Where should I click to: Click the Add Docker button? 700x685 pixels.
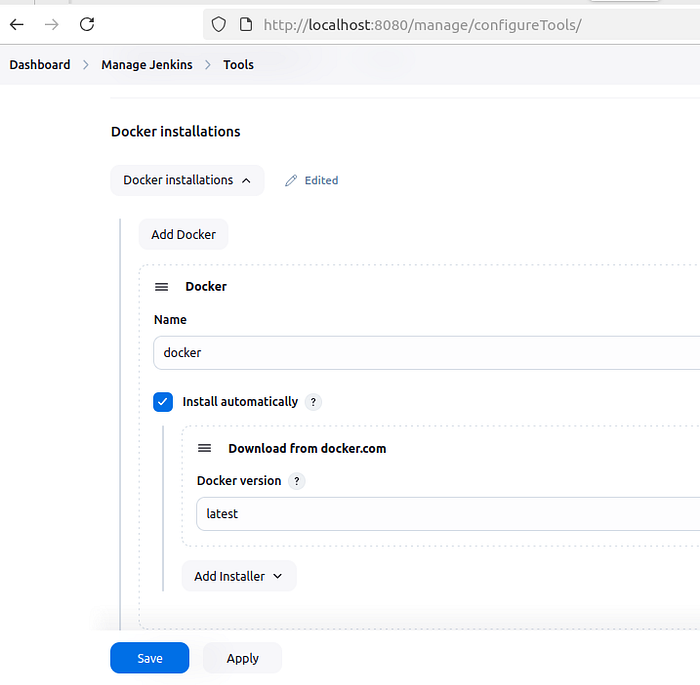[183, 234]
